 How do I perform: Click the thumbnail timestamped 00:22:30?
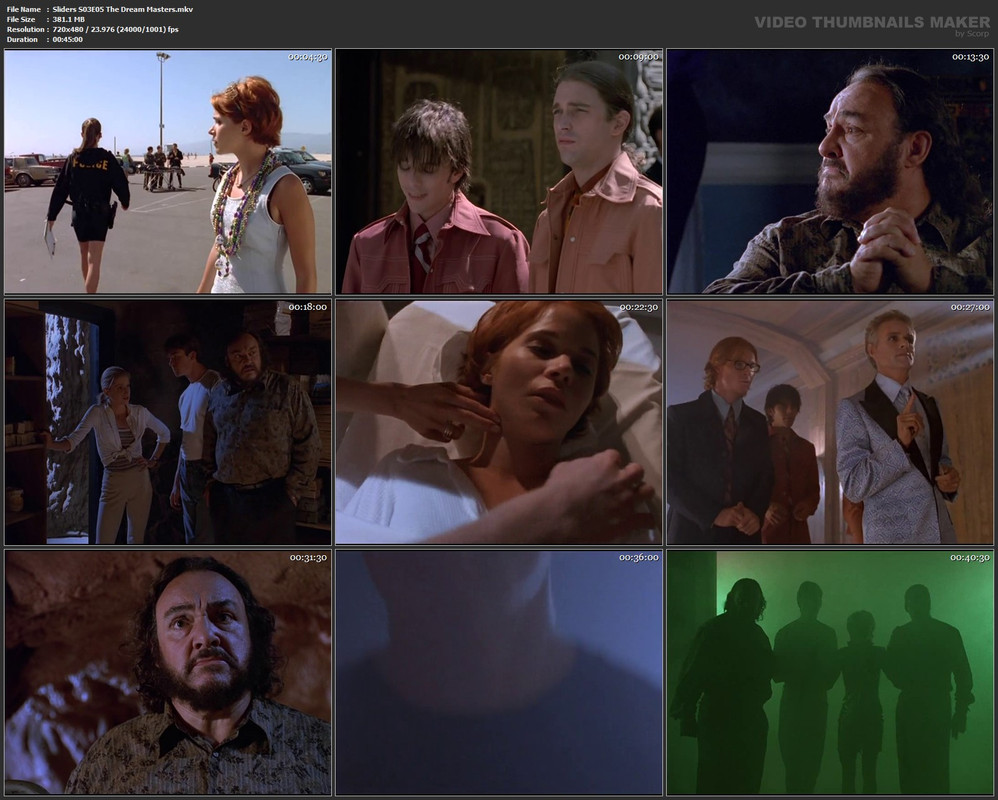coord(499,422)
